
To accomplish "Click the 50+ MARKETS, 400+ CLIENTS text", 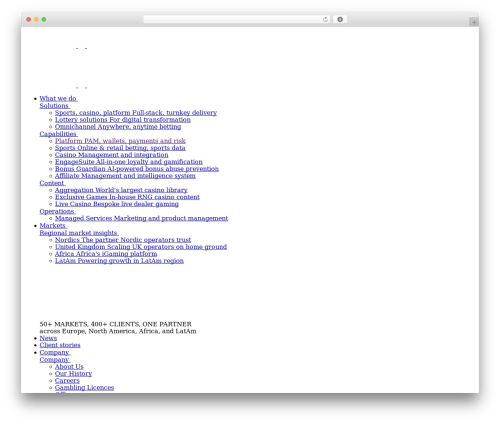I will point(115,324).
